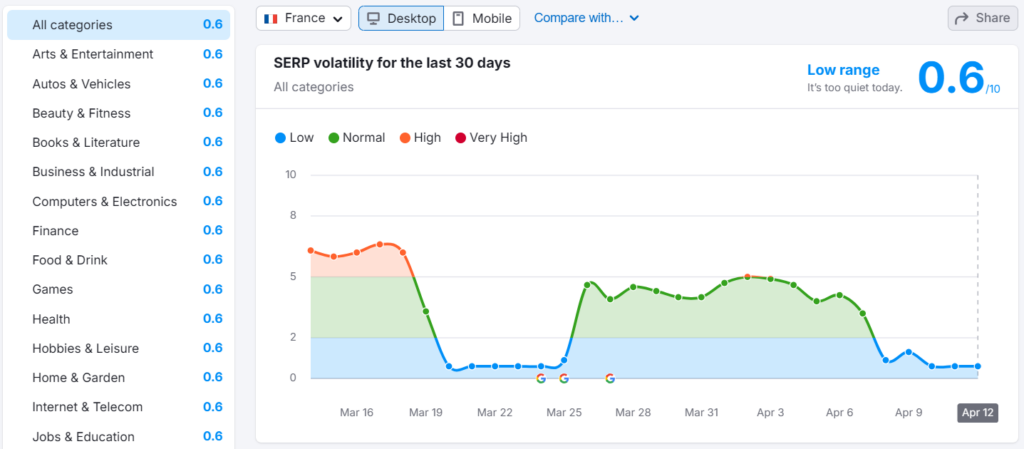Click the mobile phone icon
The image size is (1024, 449).
coord(459,18)
